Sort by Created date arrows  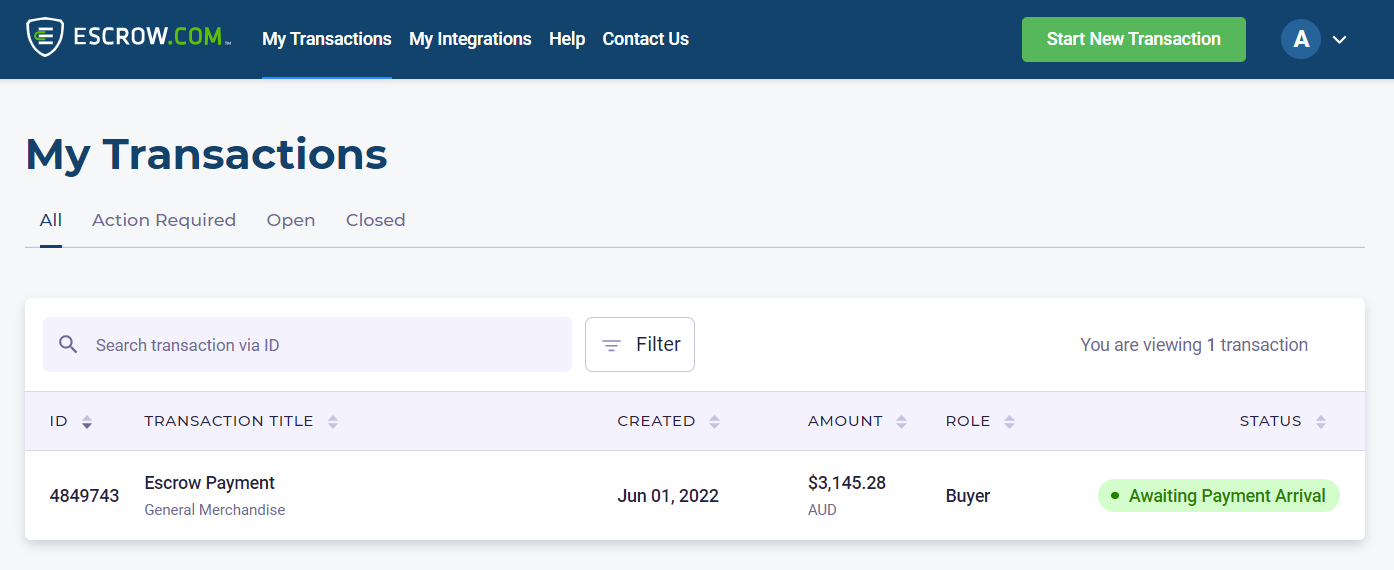click(714, 422)
